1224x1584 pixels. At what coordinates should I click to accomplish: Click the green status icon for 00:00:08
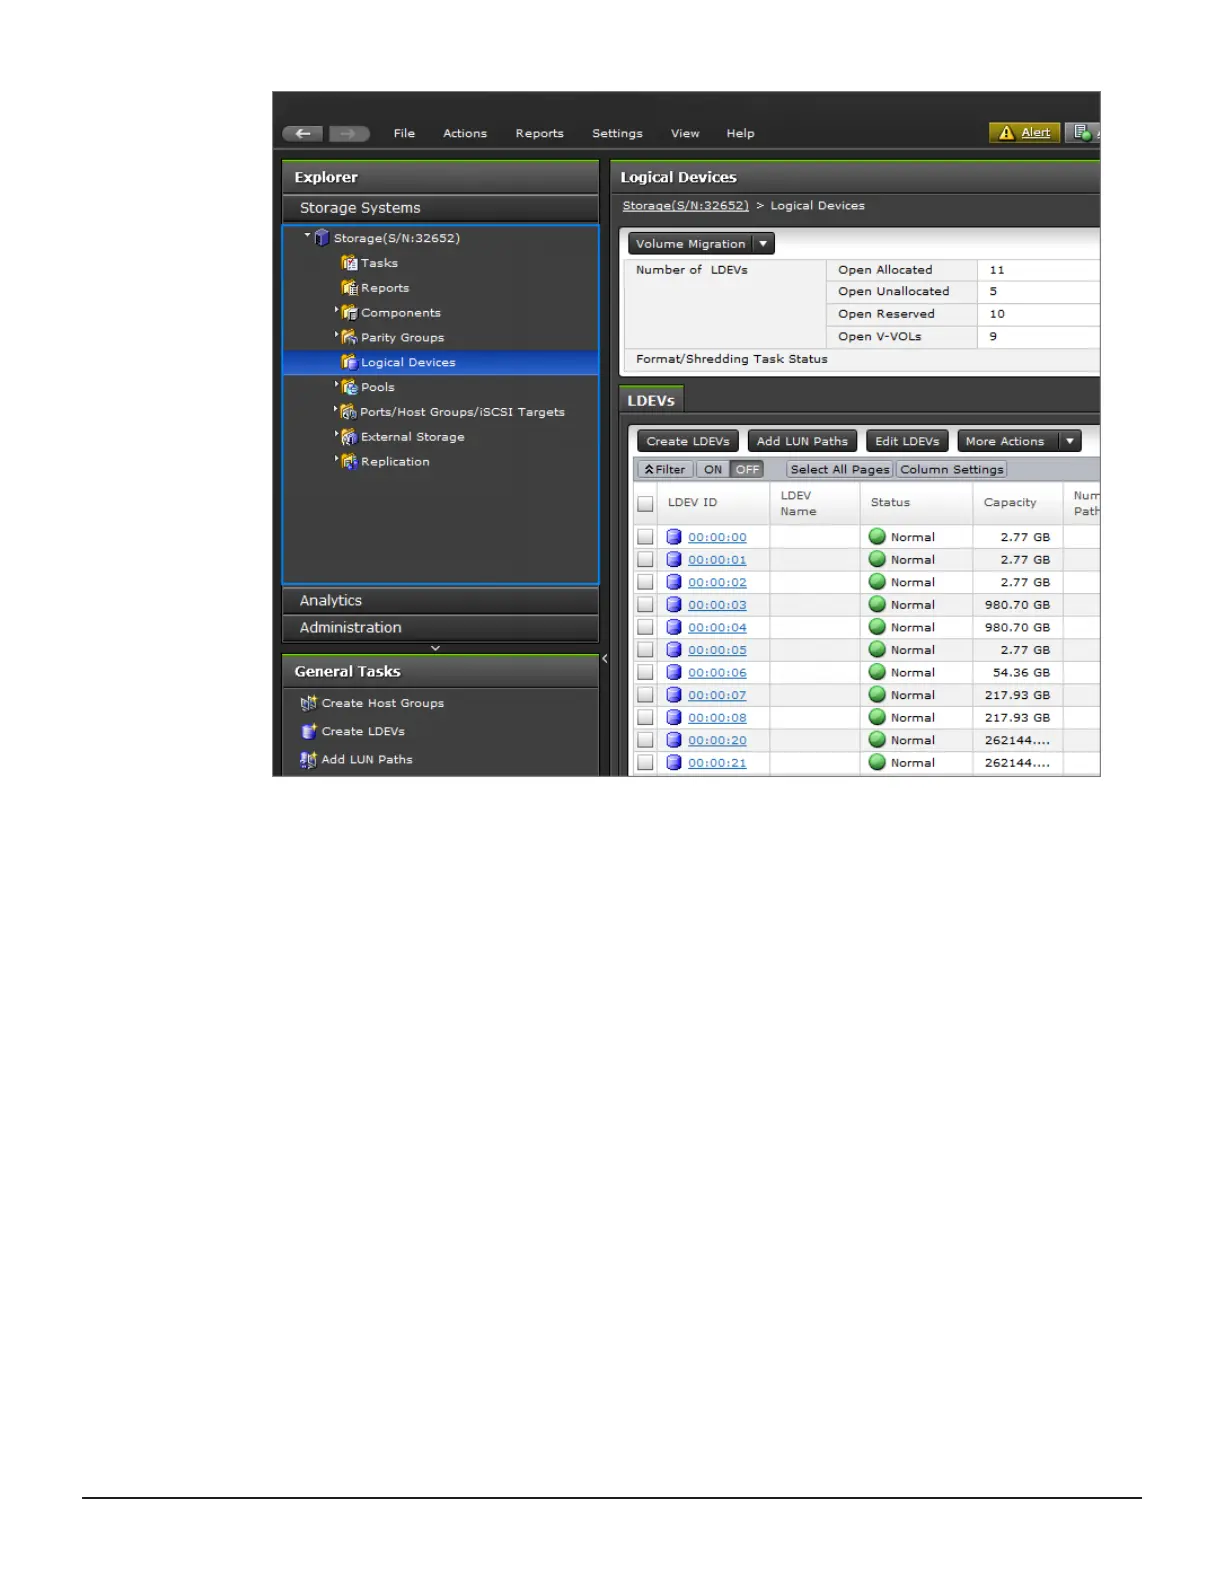[877, 717]
